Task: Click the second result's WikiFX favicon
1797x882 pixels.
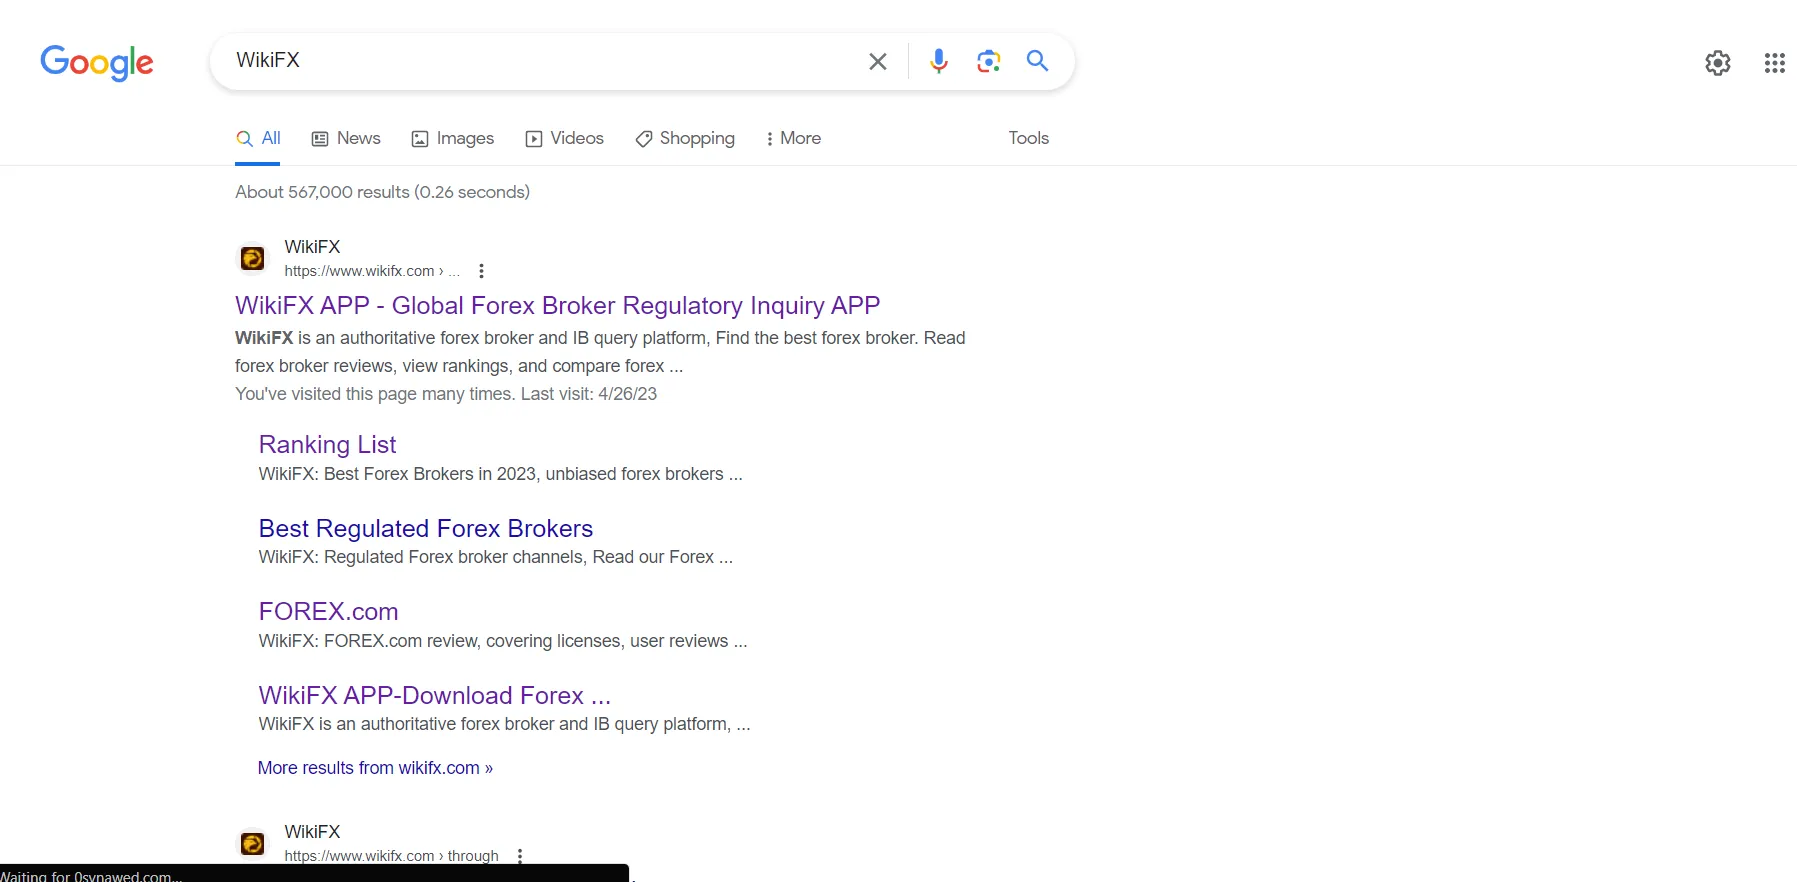Action: [x=253, y=843]
